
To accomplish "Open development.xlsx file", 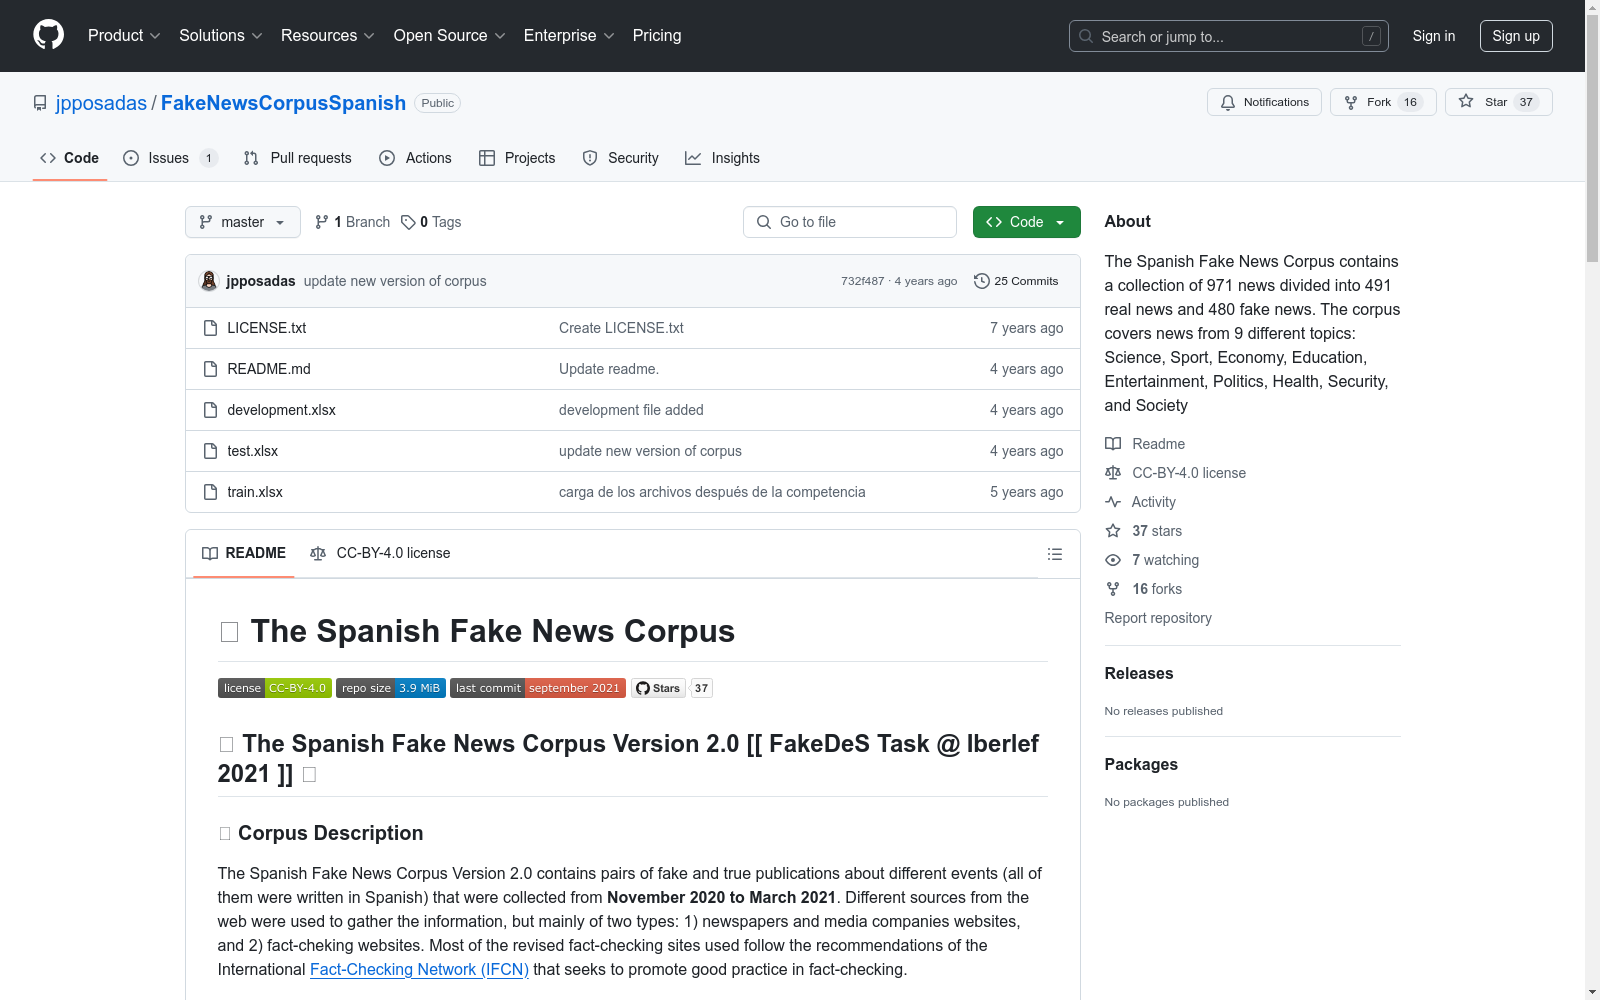I will 281,410.
